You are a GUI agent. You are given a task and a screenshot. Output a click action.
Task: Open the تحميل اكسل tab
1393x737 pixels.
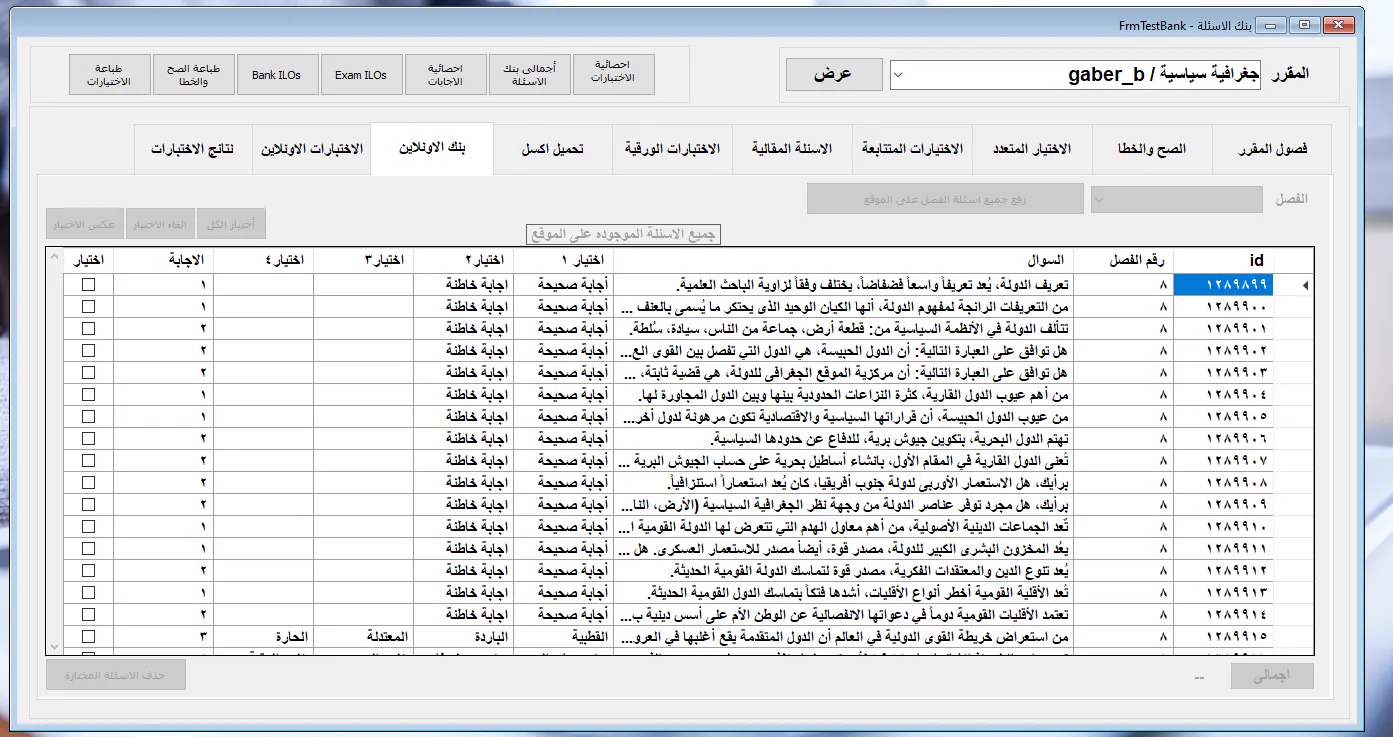coord(552,150)
